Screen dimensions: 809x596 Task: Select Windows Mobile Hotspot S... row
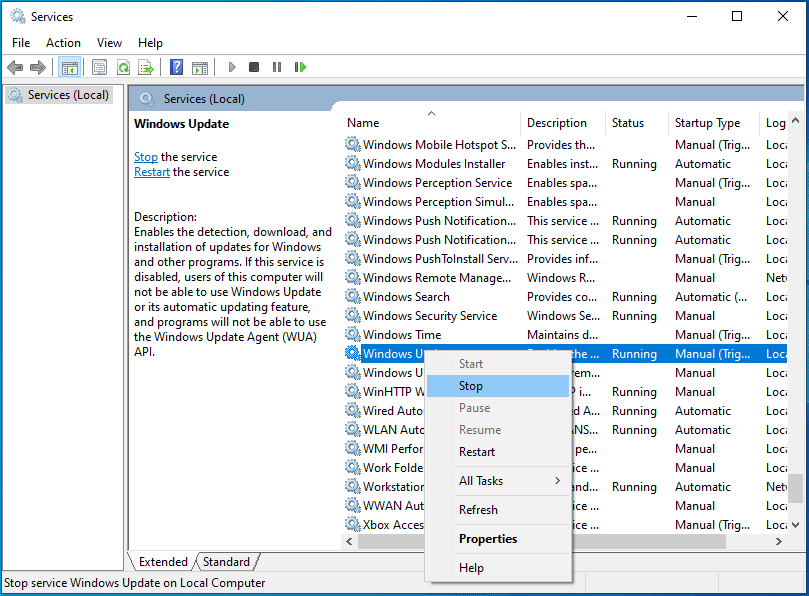[x=565, y=144]
